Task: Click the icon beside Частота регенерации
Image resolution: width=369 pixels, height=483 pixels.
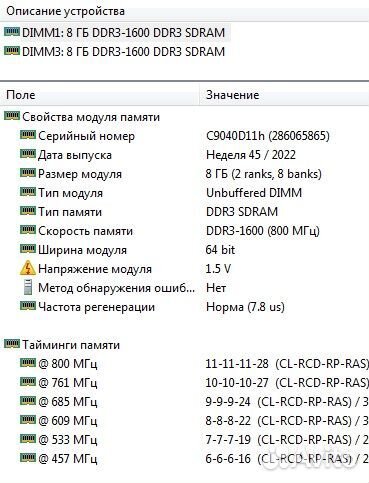Action: 28,306
